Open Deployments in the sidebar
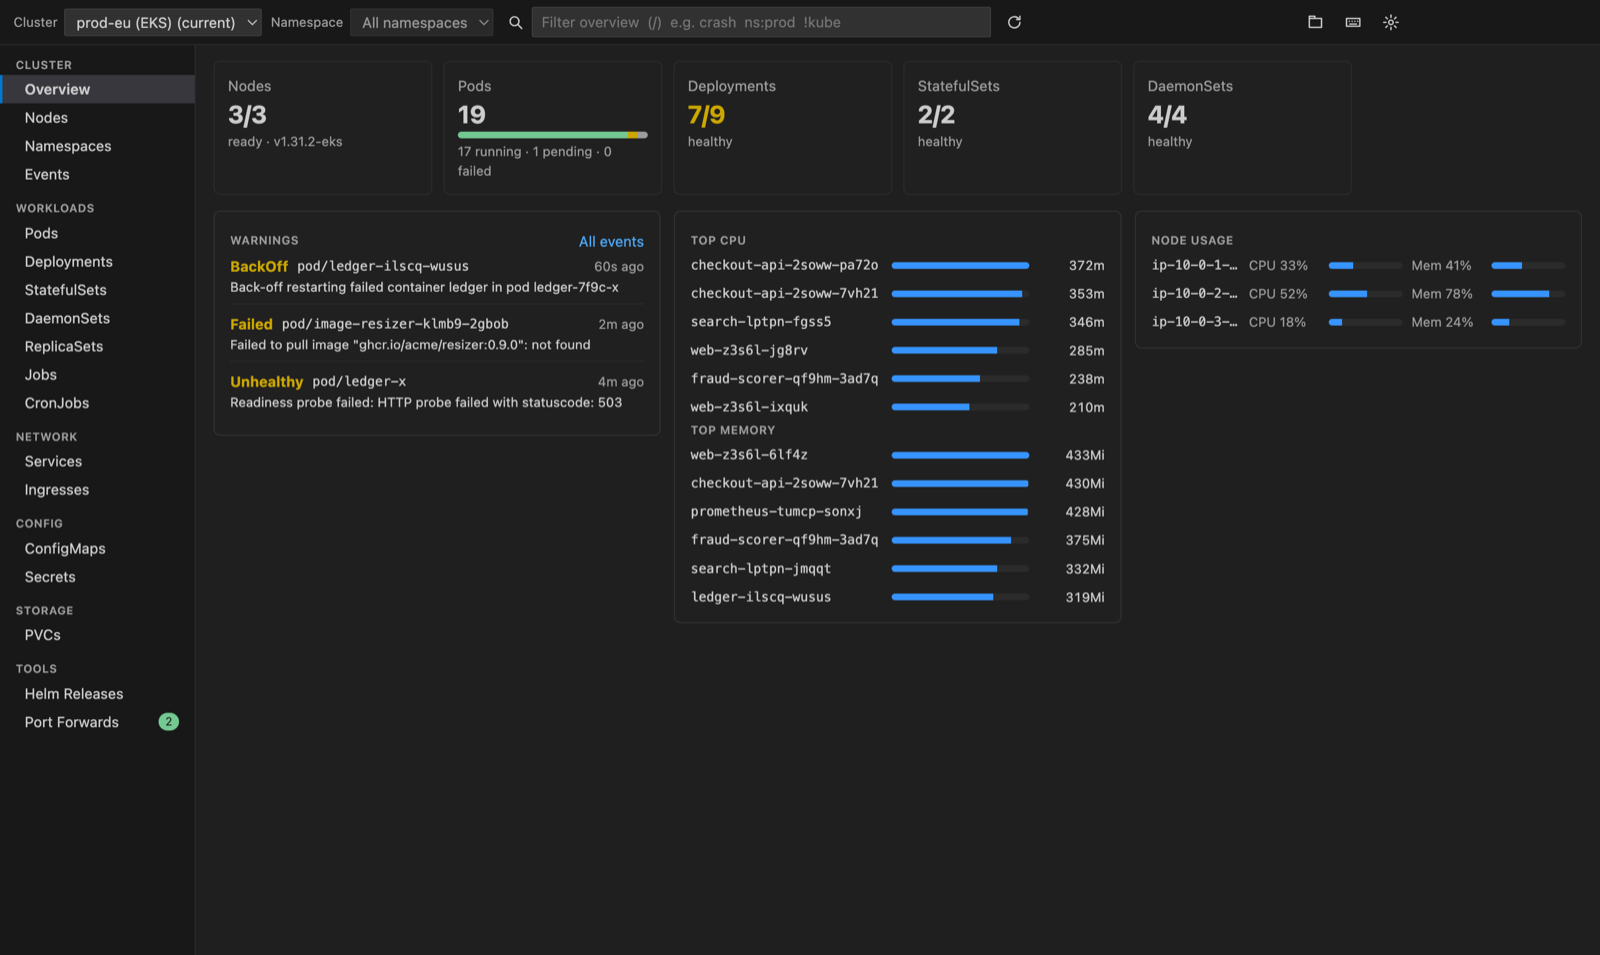Viewport: 1600px width, 955px height. [x=97, y=261]
